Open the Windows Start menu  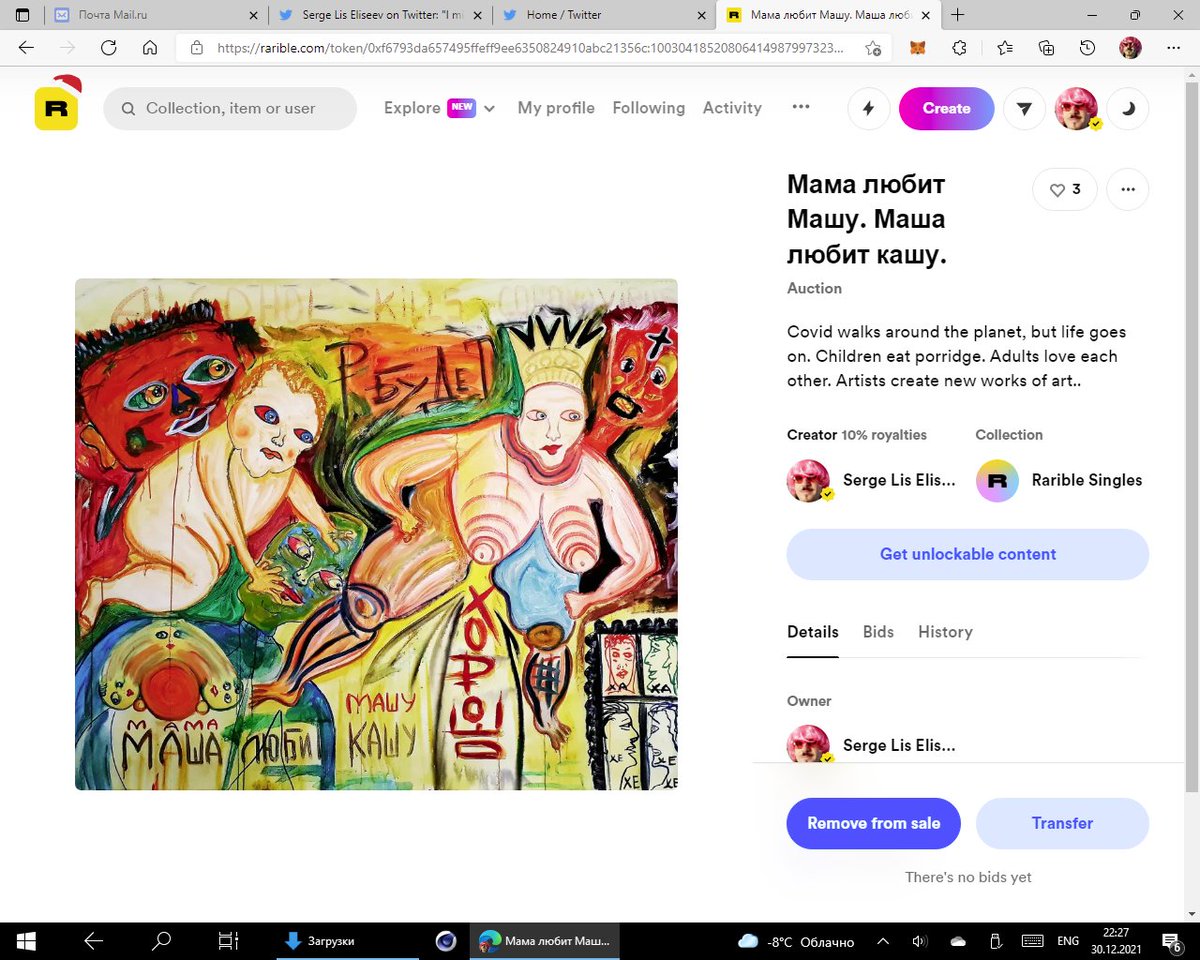[x=26, y=941]
